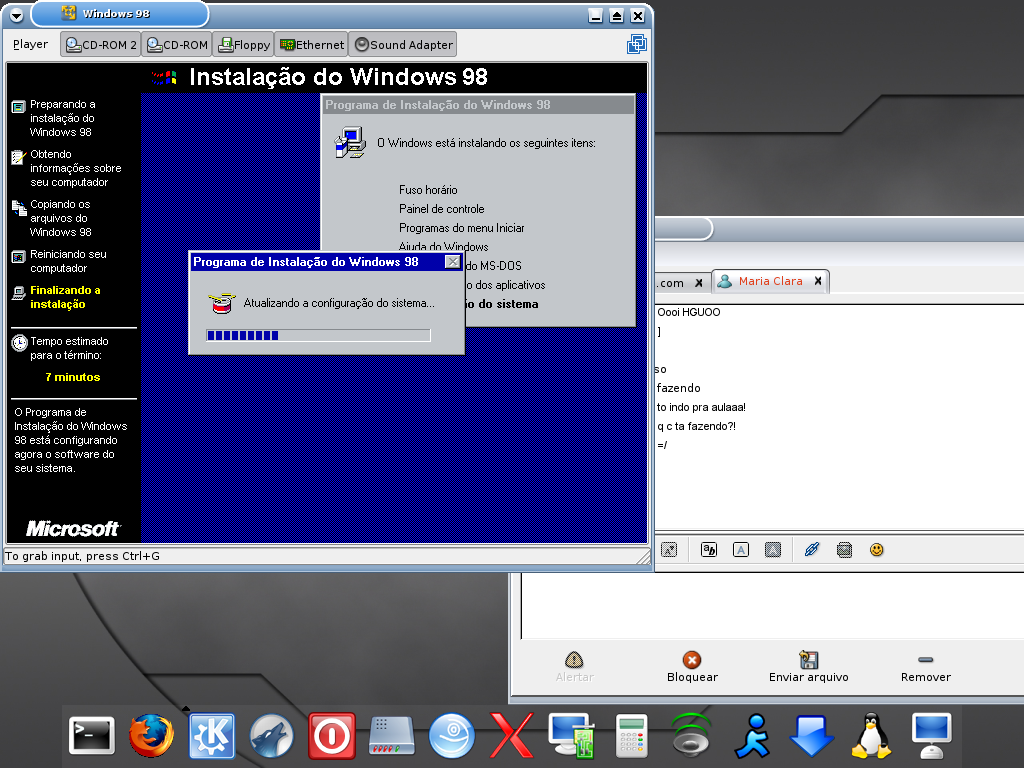Viewport: 1024px width, 768px height.
Task: Click the Remover button
Action: (926, 667)
